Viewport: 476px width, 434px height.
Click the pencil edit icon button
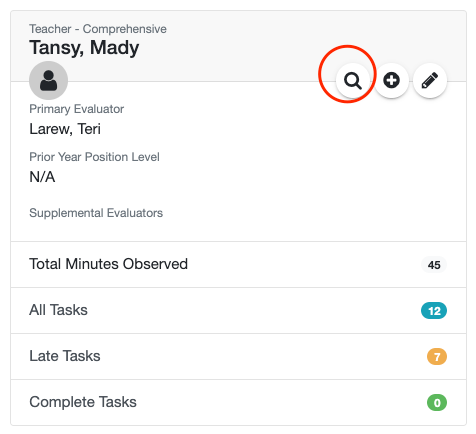tap(430, 81)
